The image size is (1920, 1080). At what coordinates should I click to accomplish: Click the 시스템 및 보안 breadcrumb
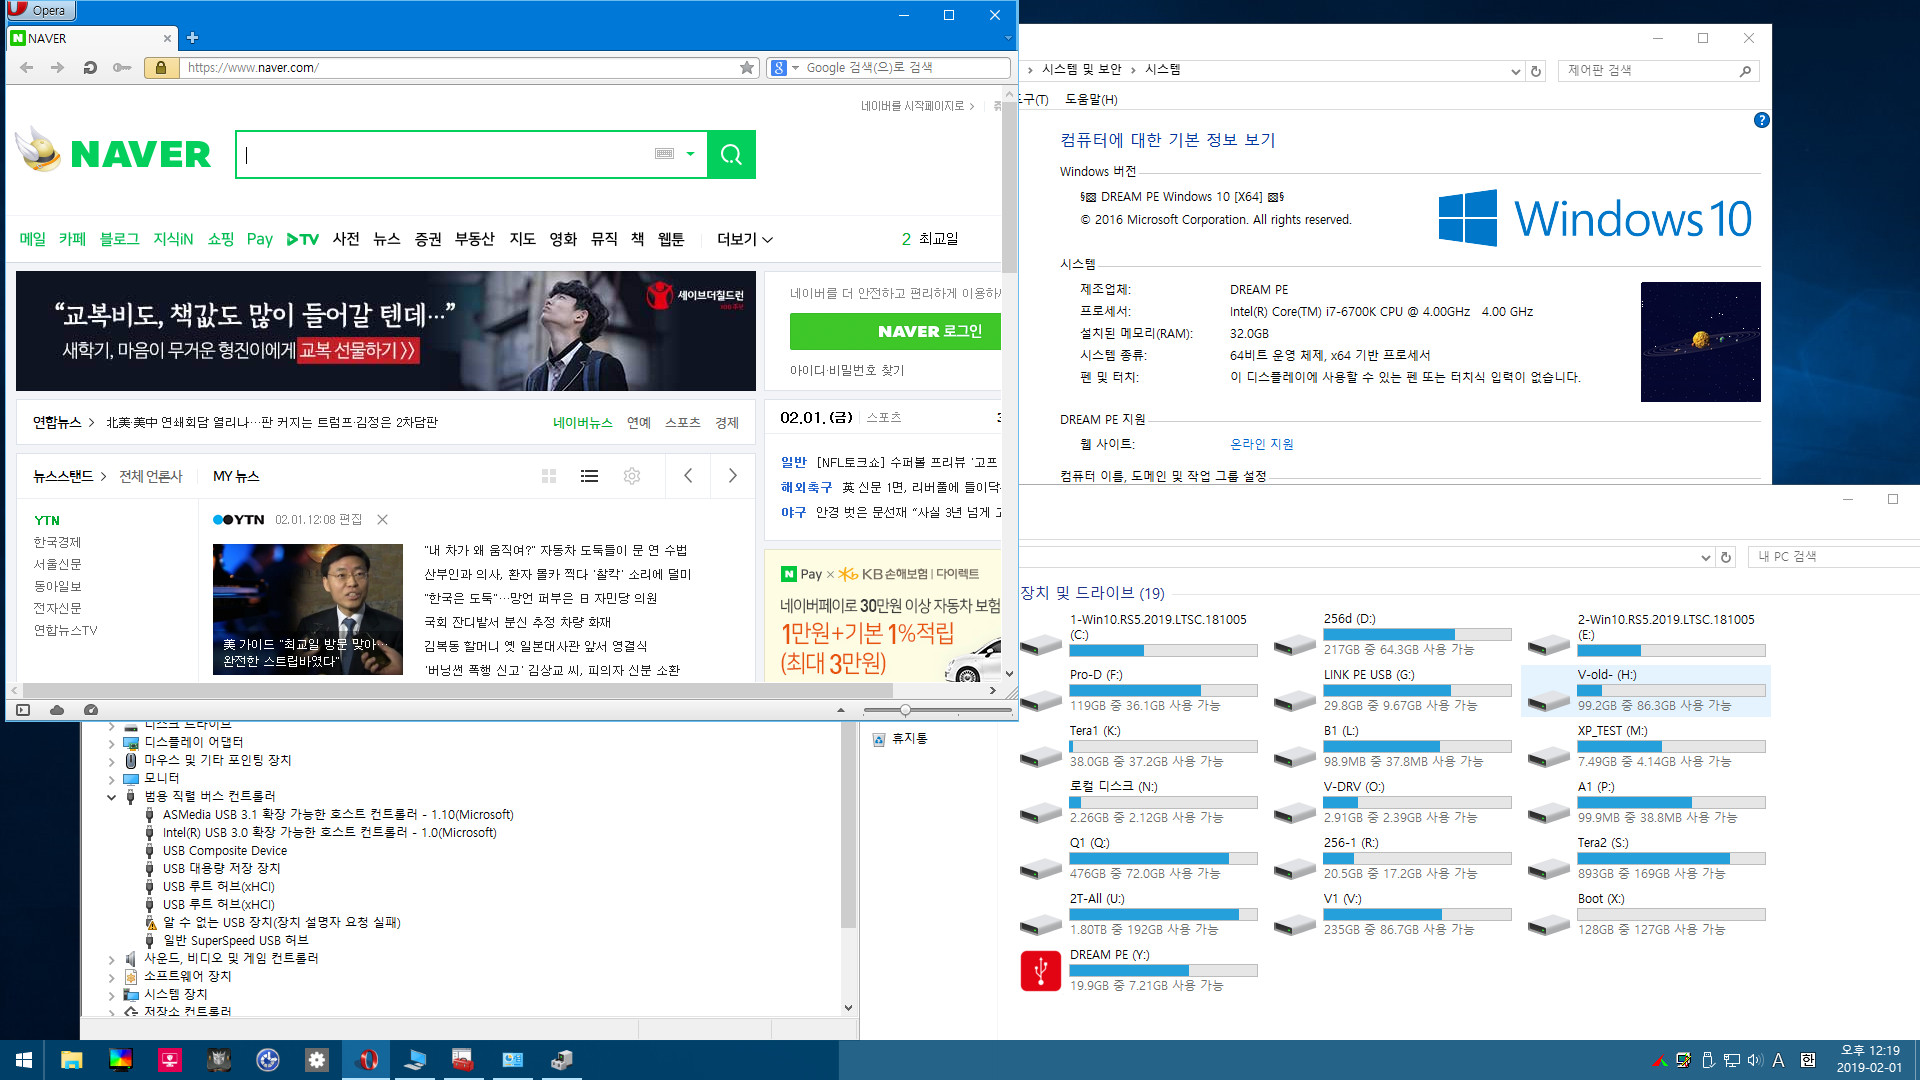1081,69
